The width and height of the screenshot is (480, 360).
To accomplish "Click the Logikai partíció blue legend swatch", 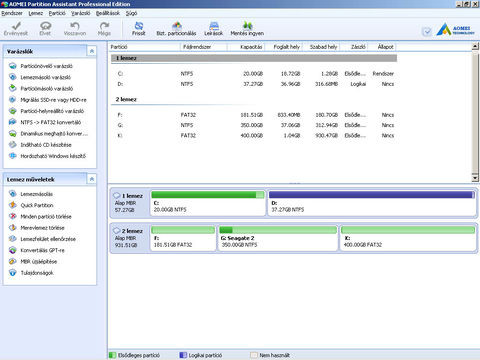I will pos(183,355).
